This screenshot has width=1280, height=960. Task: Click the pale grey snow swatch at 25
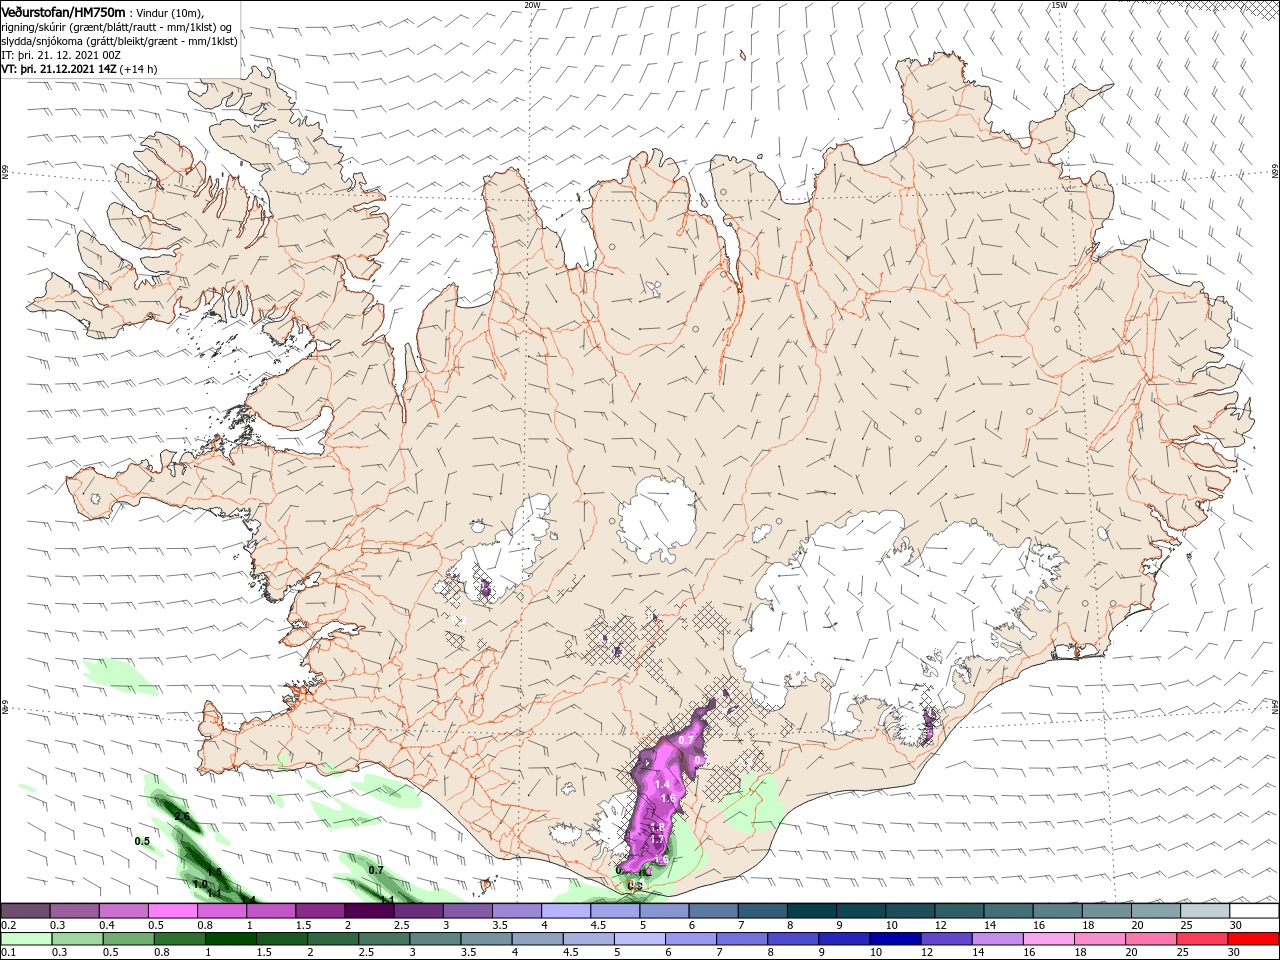pos(1206,911)
